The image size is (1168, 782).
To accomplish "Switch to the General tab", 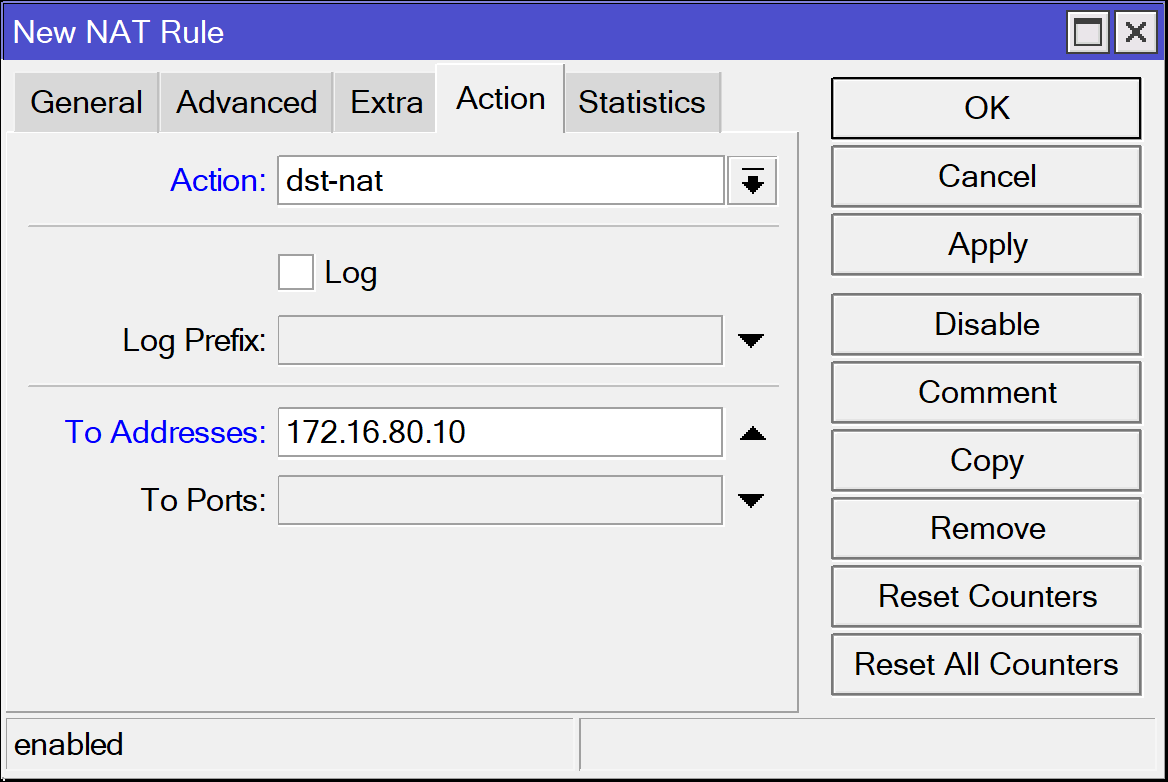I will [87, 102].
